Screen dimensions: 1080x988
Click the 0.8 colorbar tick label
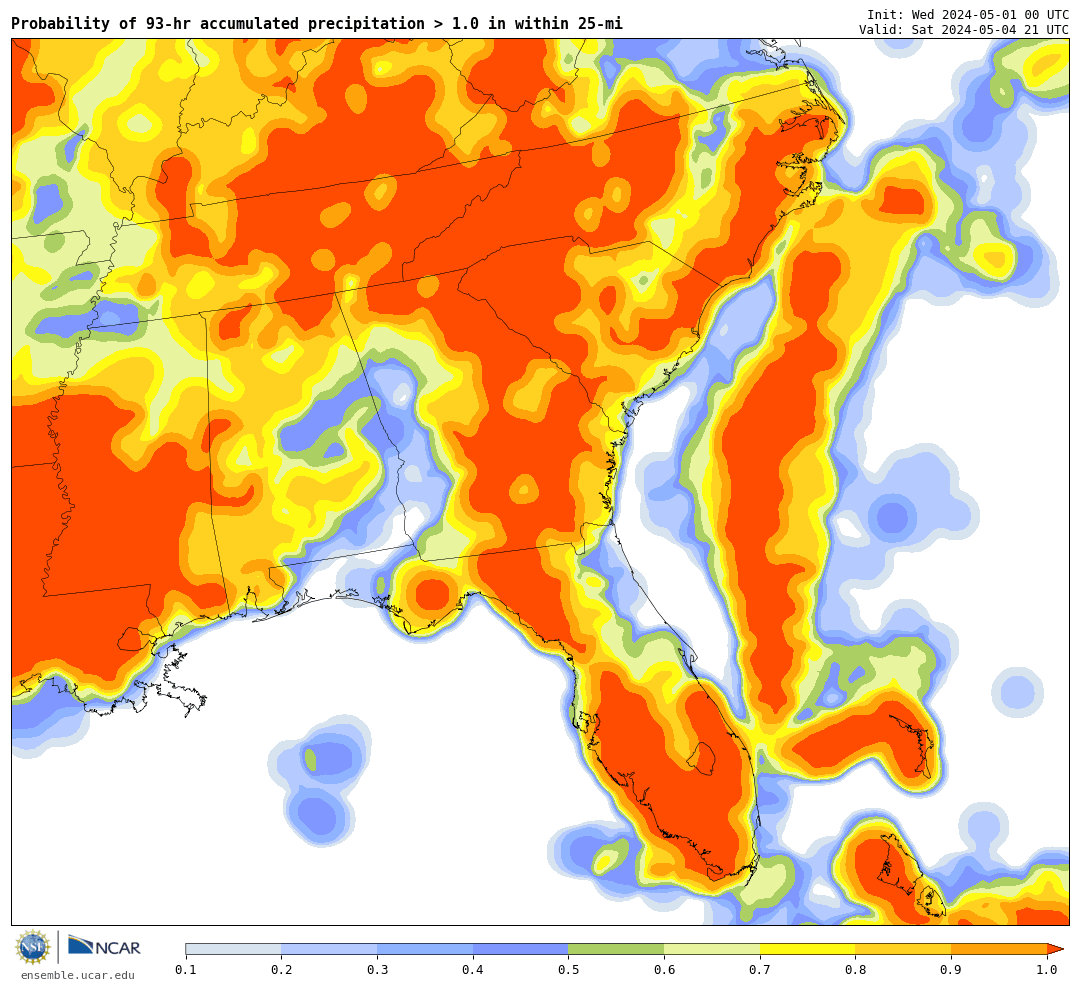(x=855, y=970)
